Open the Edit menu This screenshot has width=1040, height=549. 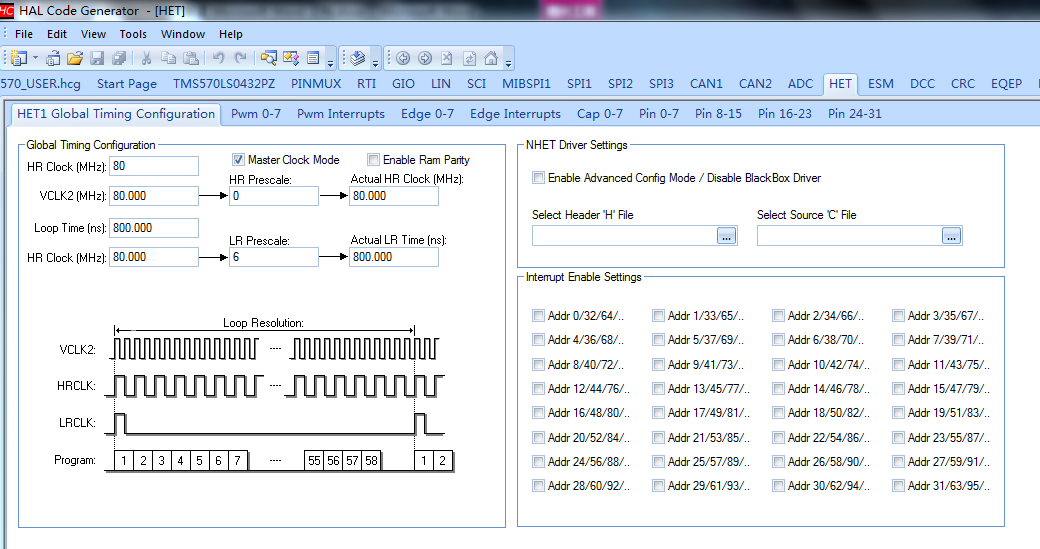[x=57, y=34]
